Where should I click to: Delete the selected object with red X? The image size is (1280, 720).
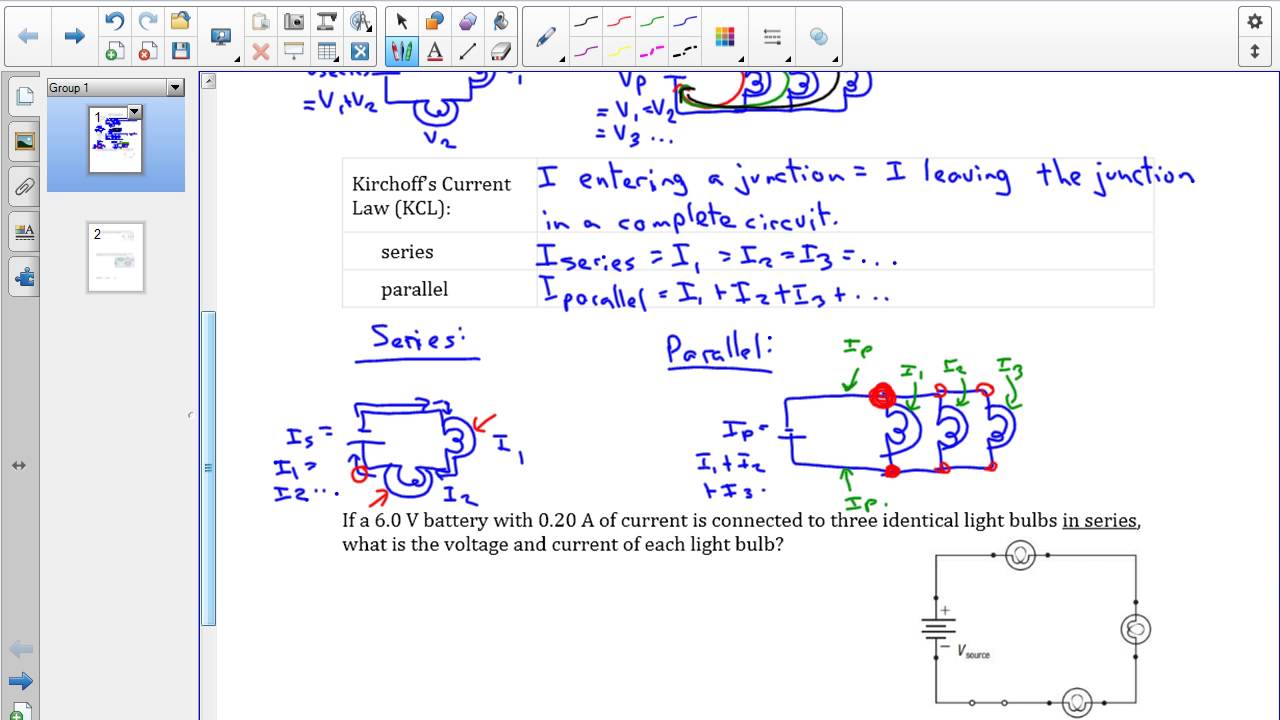[x=260, y=51]
